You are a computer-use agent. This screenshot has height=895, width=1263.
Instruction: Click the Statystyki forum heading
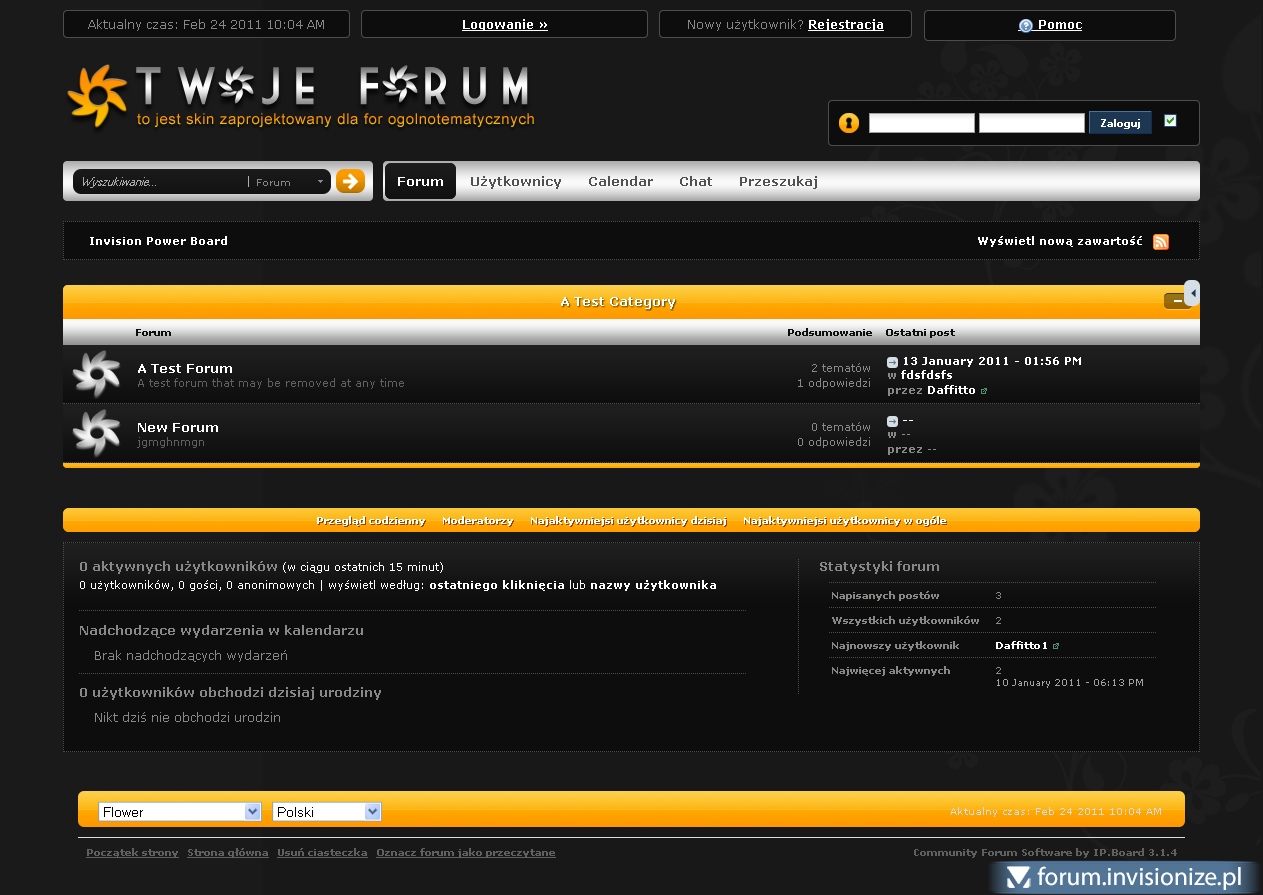point(879,566)
